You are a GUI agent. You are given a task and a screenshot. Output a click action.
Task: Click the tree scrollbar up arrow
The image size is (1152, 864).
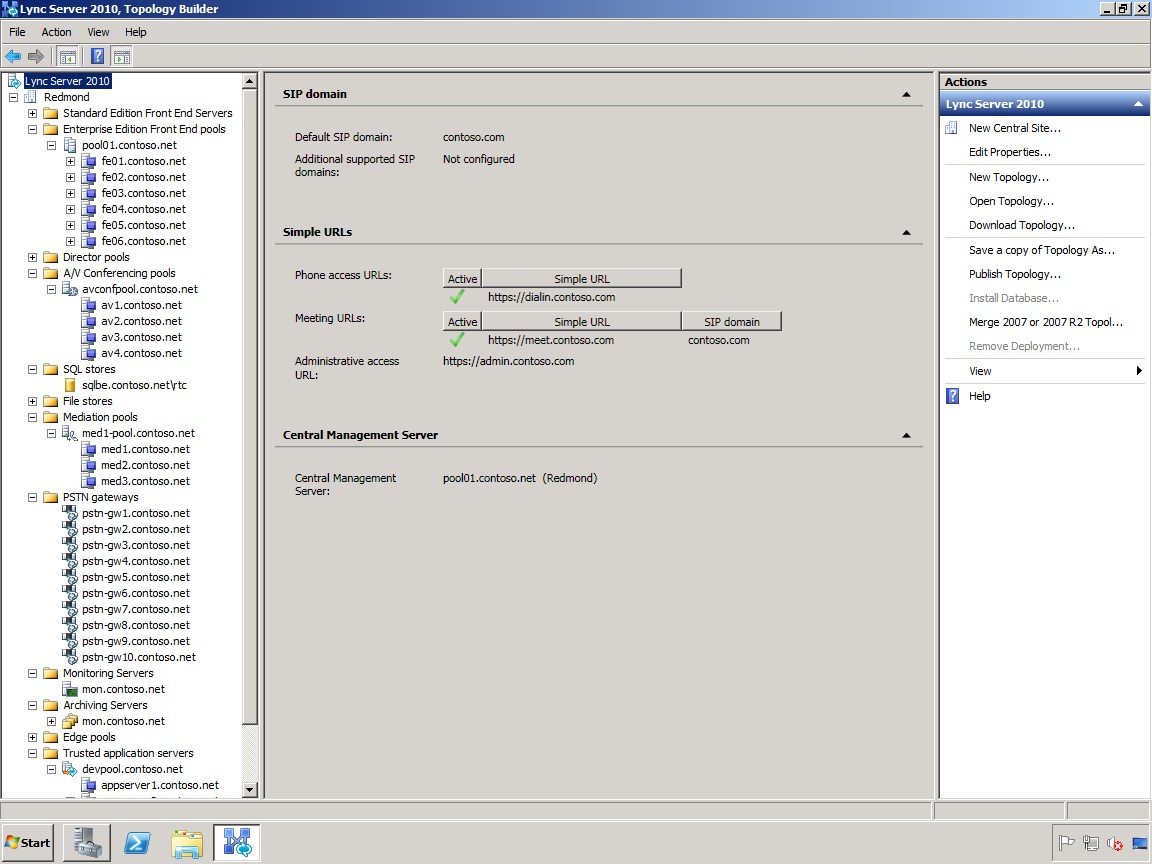[x=249, y=82]
